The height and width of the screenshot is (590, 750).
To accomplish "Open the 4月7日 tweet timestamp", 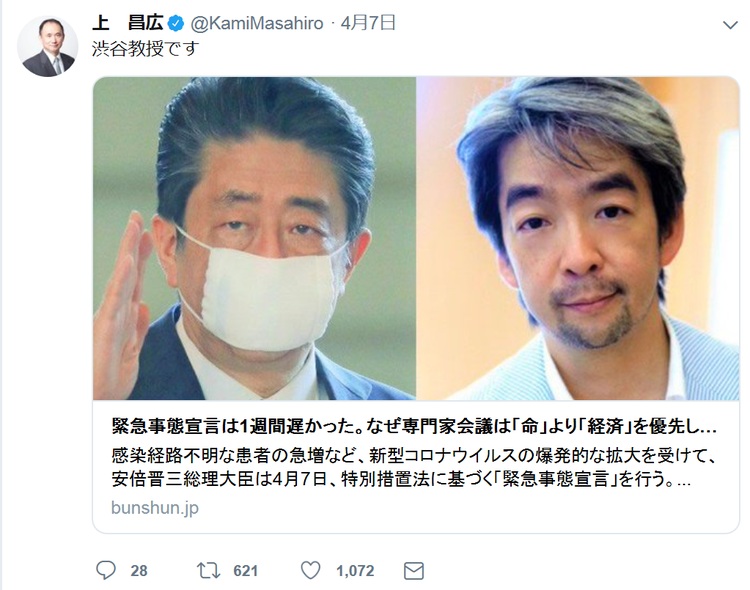I will 368,23.
